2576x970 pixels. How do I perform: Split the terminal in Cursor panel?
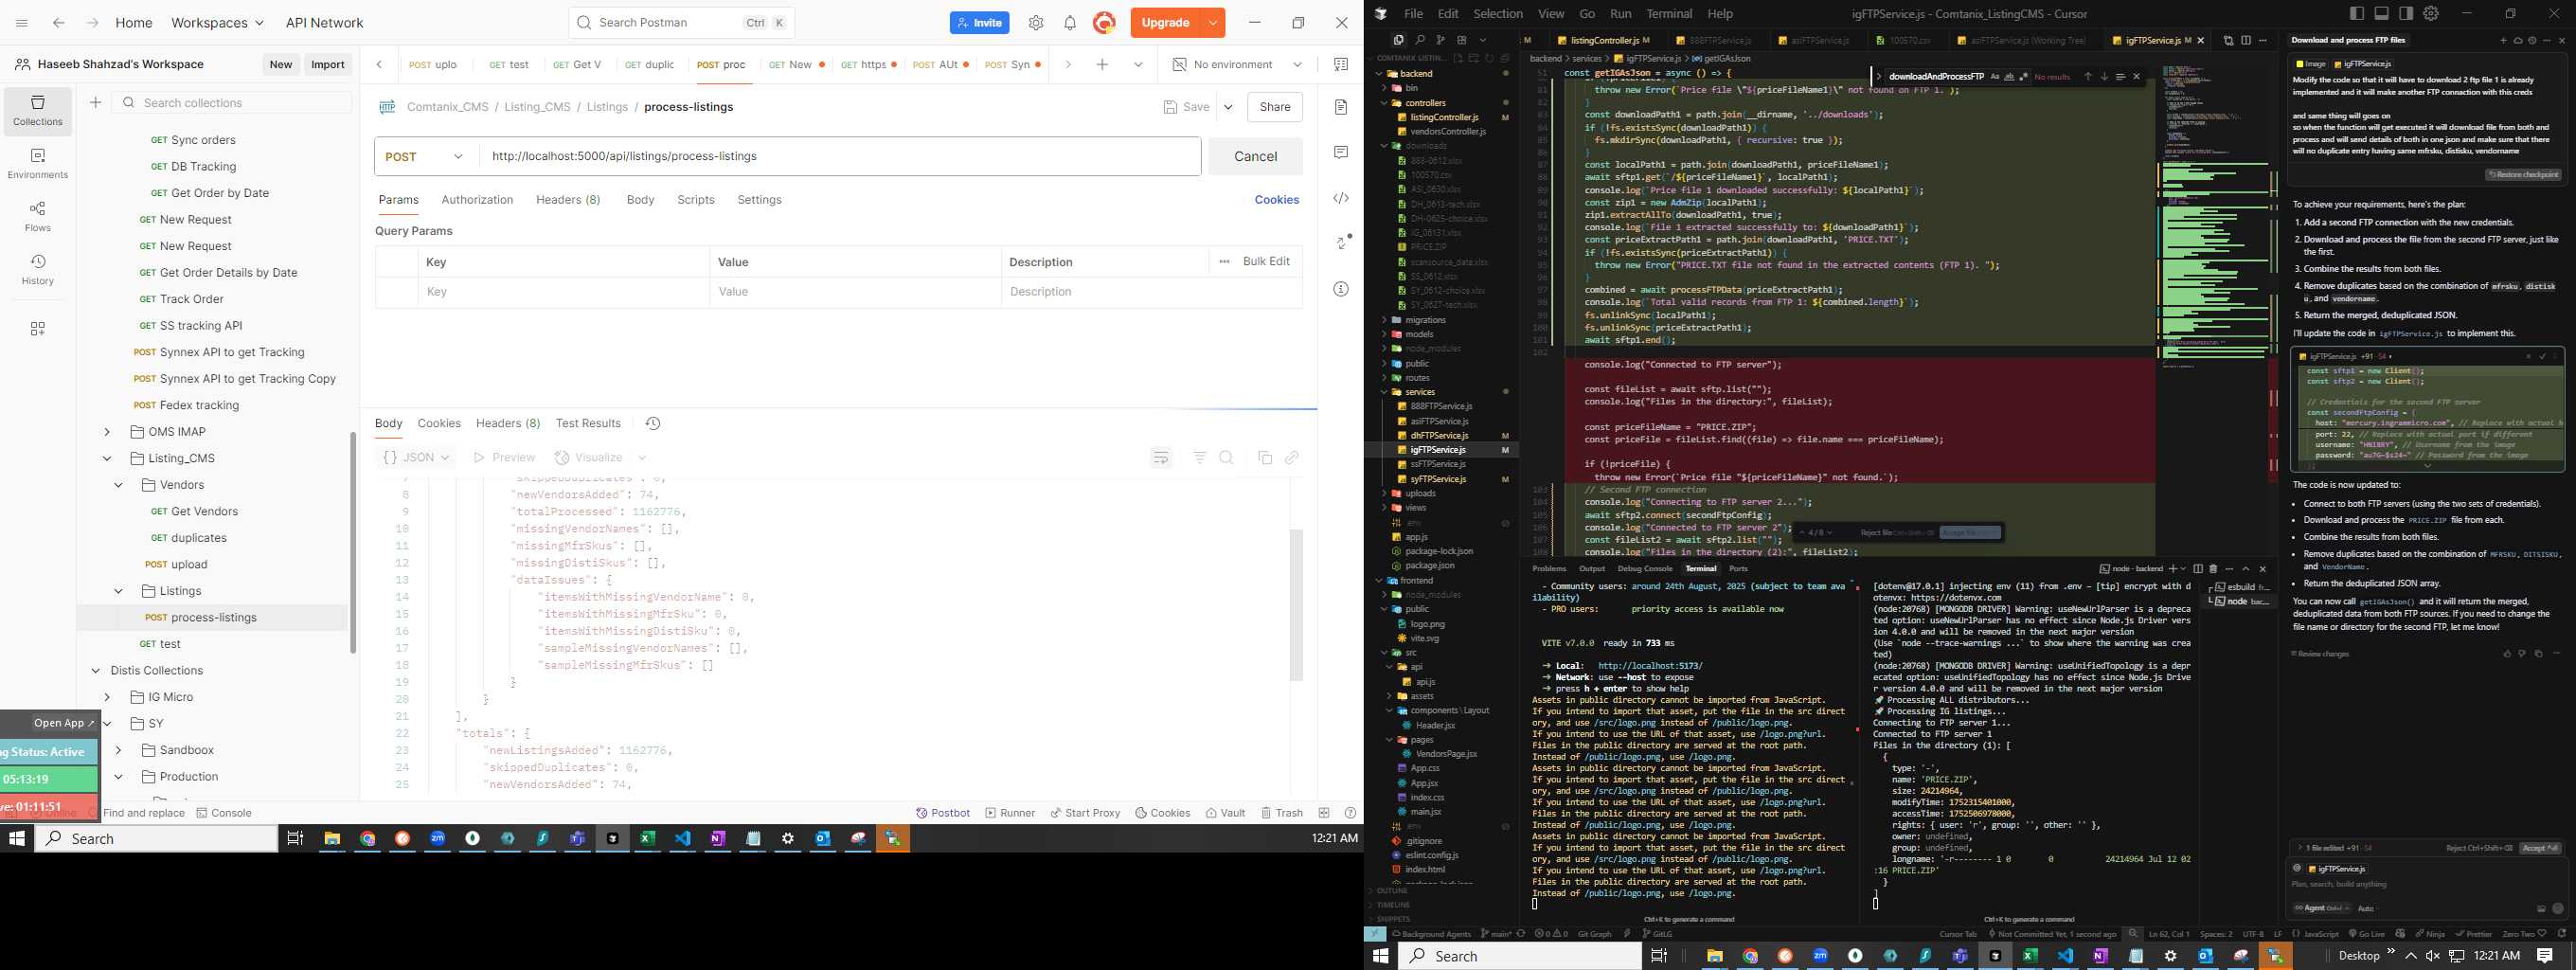(2198, 568)
